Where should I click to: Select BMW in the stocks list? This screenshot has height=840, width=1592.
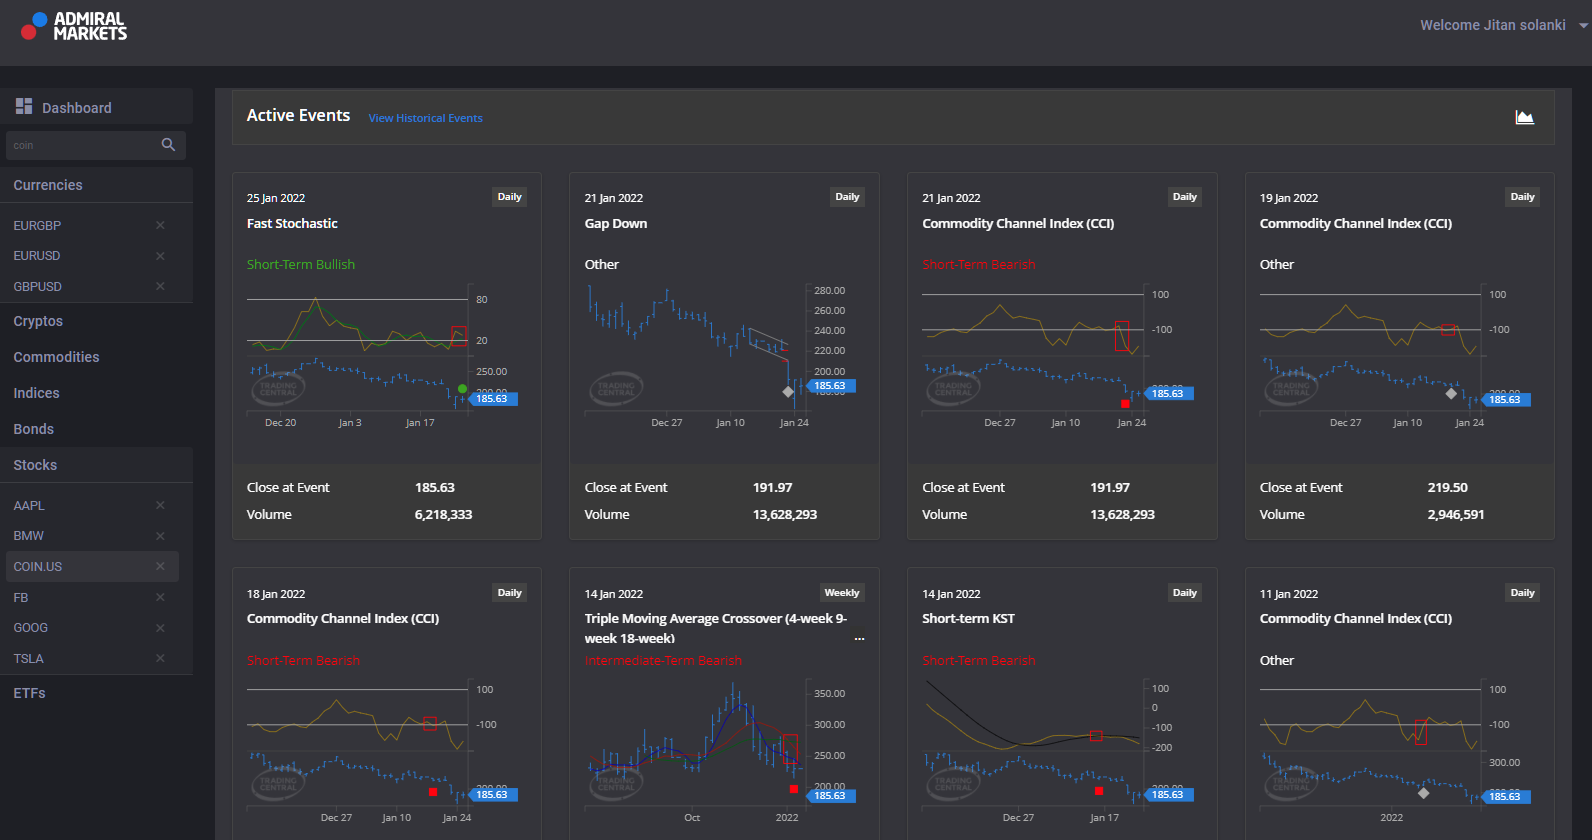coord(29,536)
